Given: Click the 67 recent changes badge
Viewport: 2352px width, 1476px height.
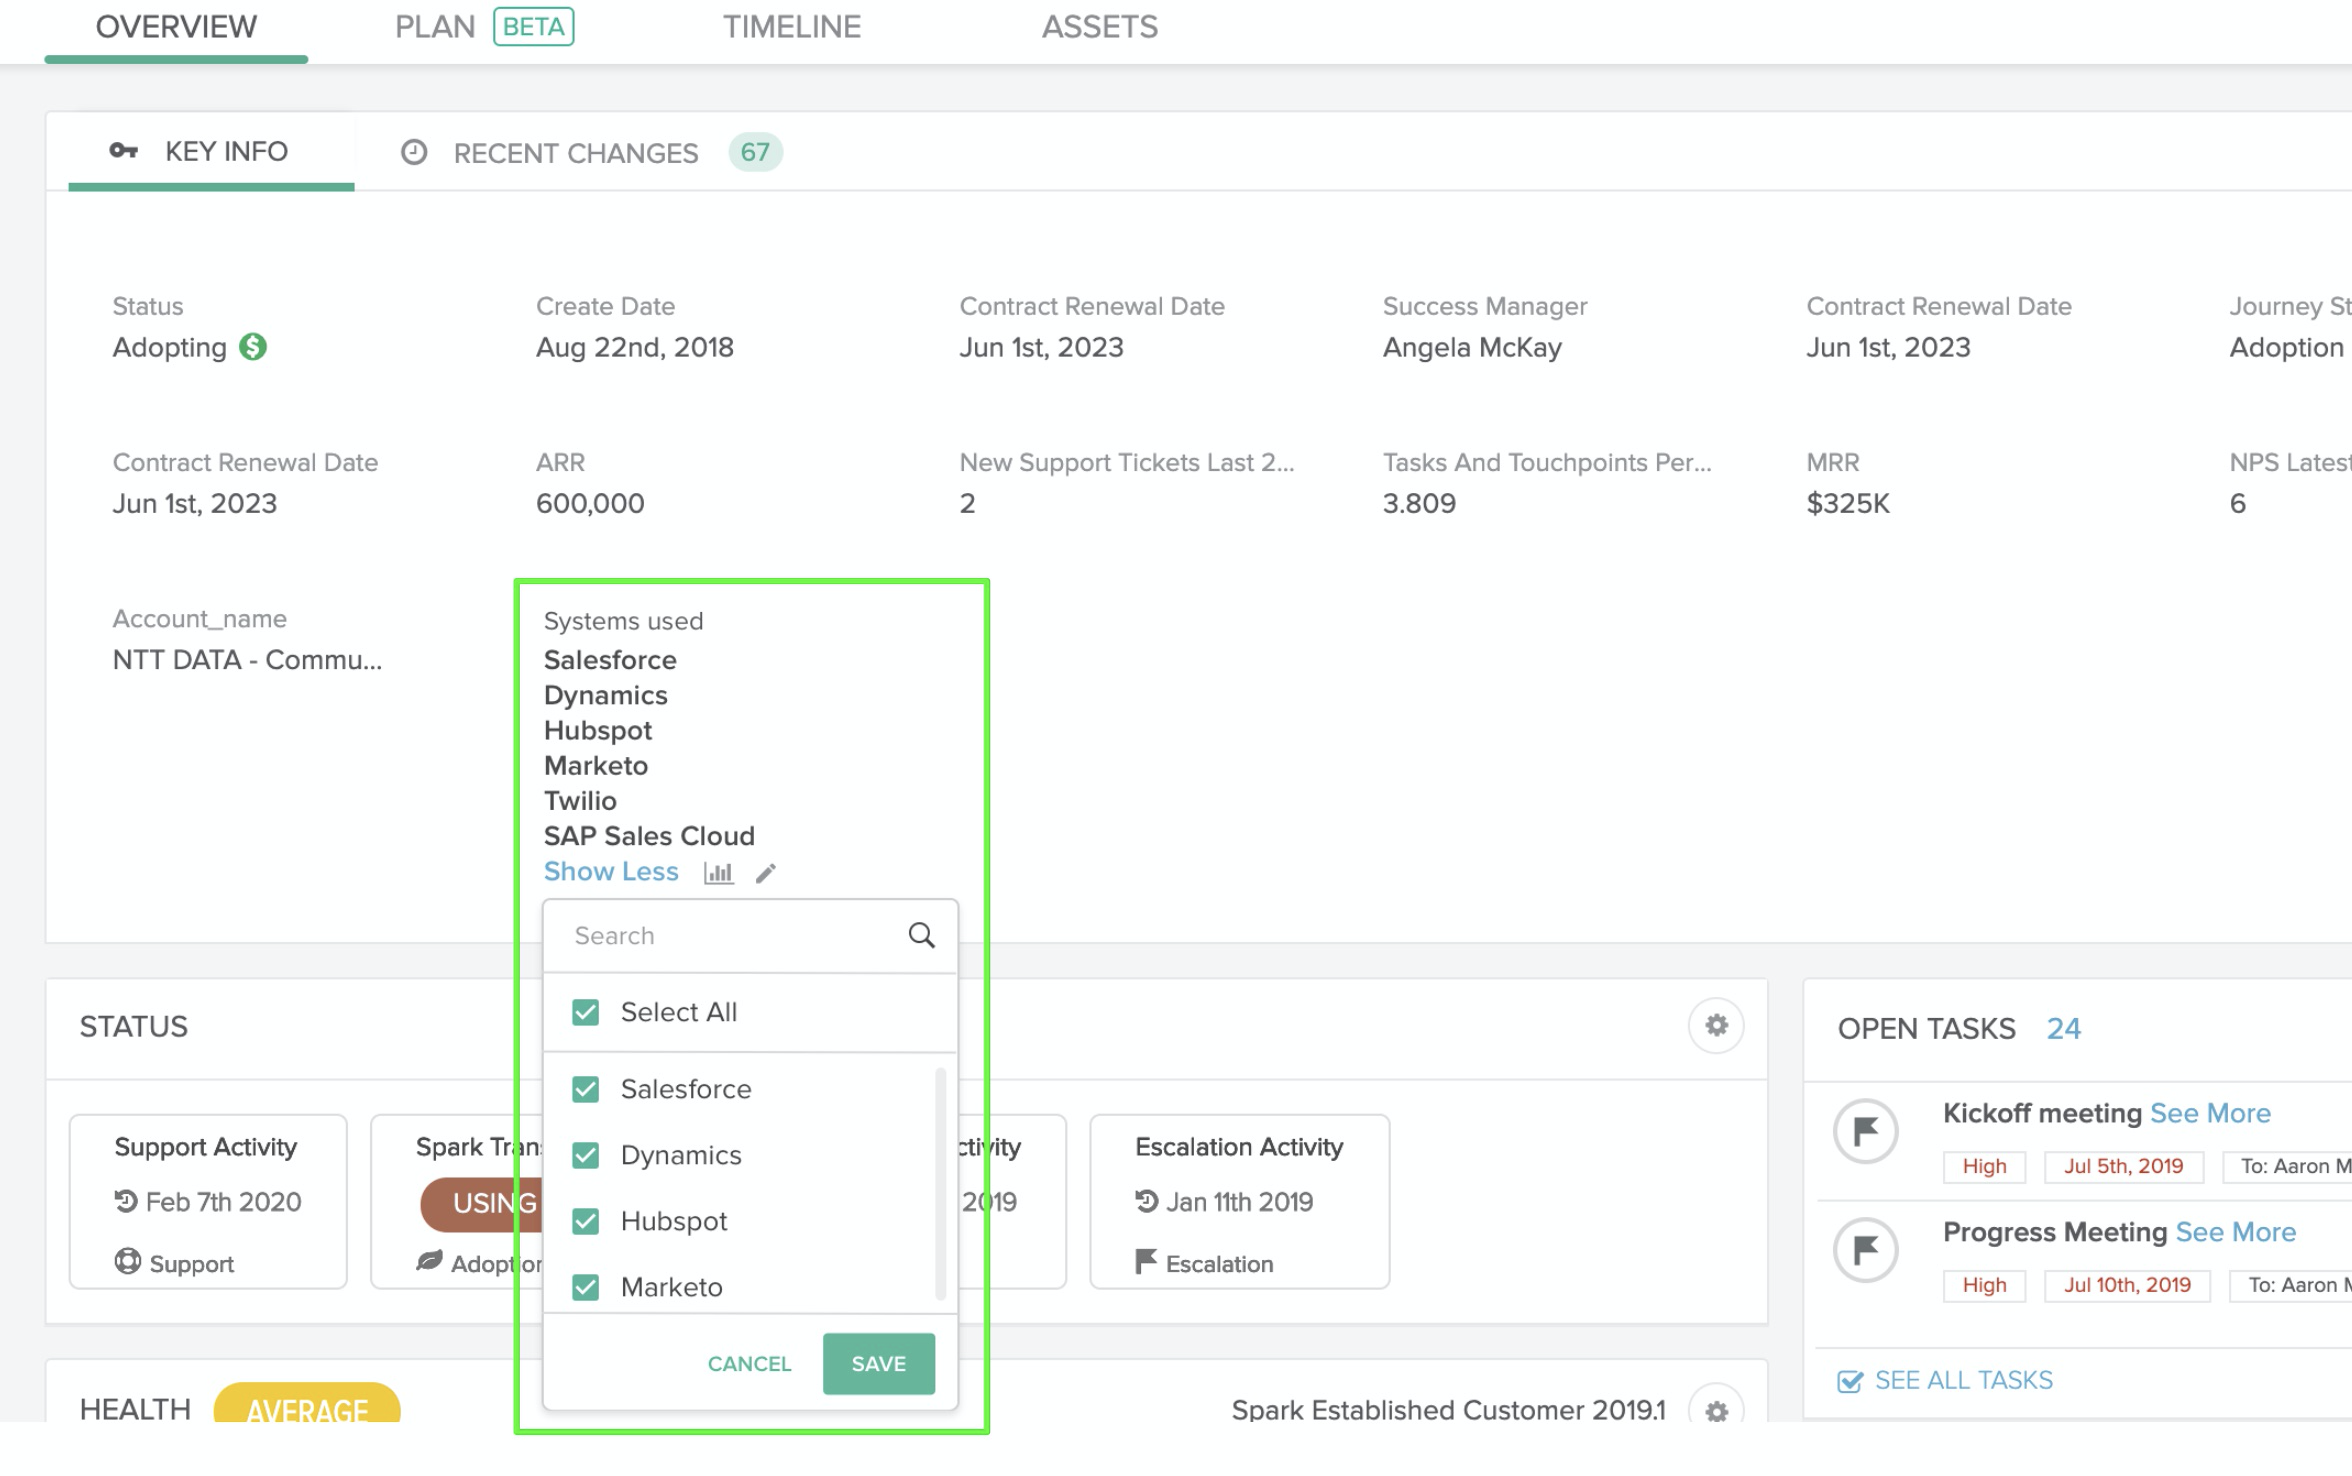Looking at the screenshot, I should [755, 152].
